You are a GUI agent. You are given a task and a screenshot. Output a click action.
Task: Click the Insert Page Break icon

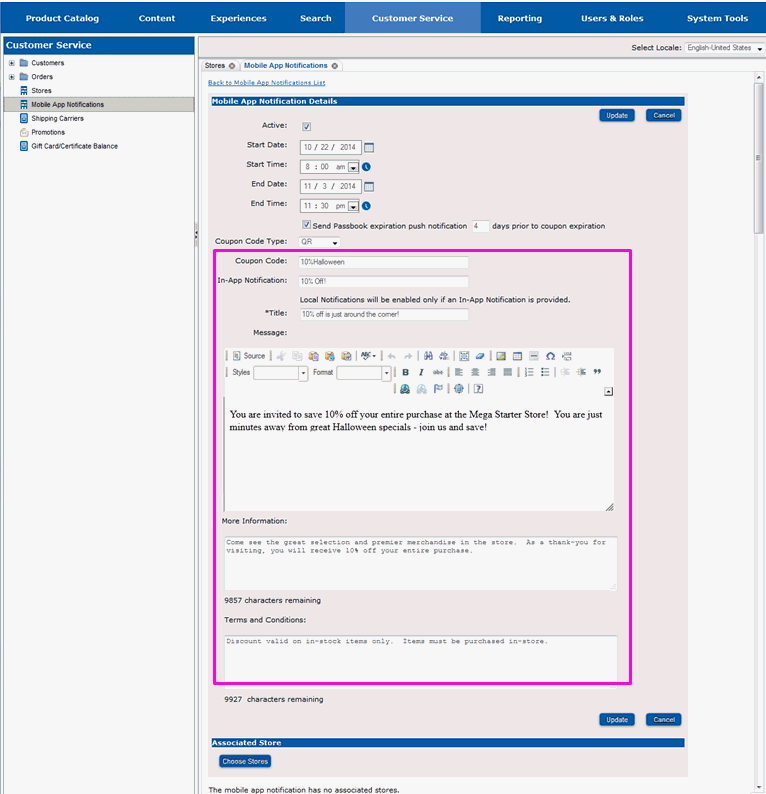point(567,356)
